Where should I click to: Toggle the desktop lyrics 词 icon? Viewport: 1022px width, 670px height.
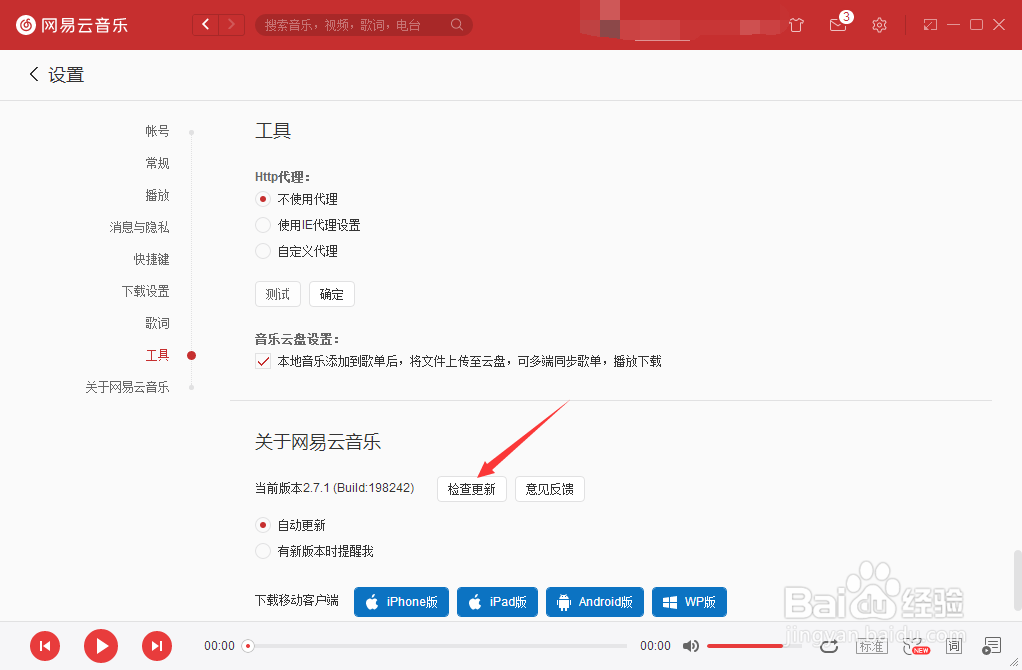(x=954, y=646)
